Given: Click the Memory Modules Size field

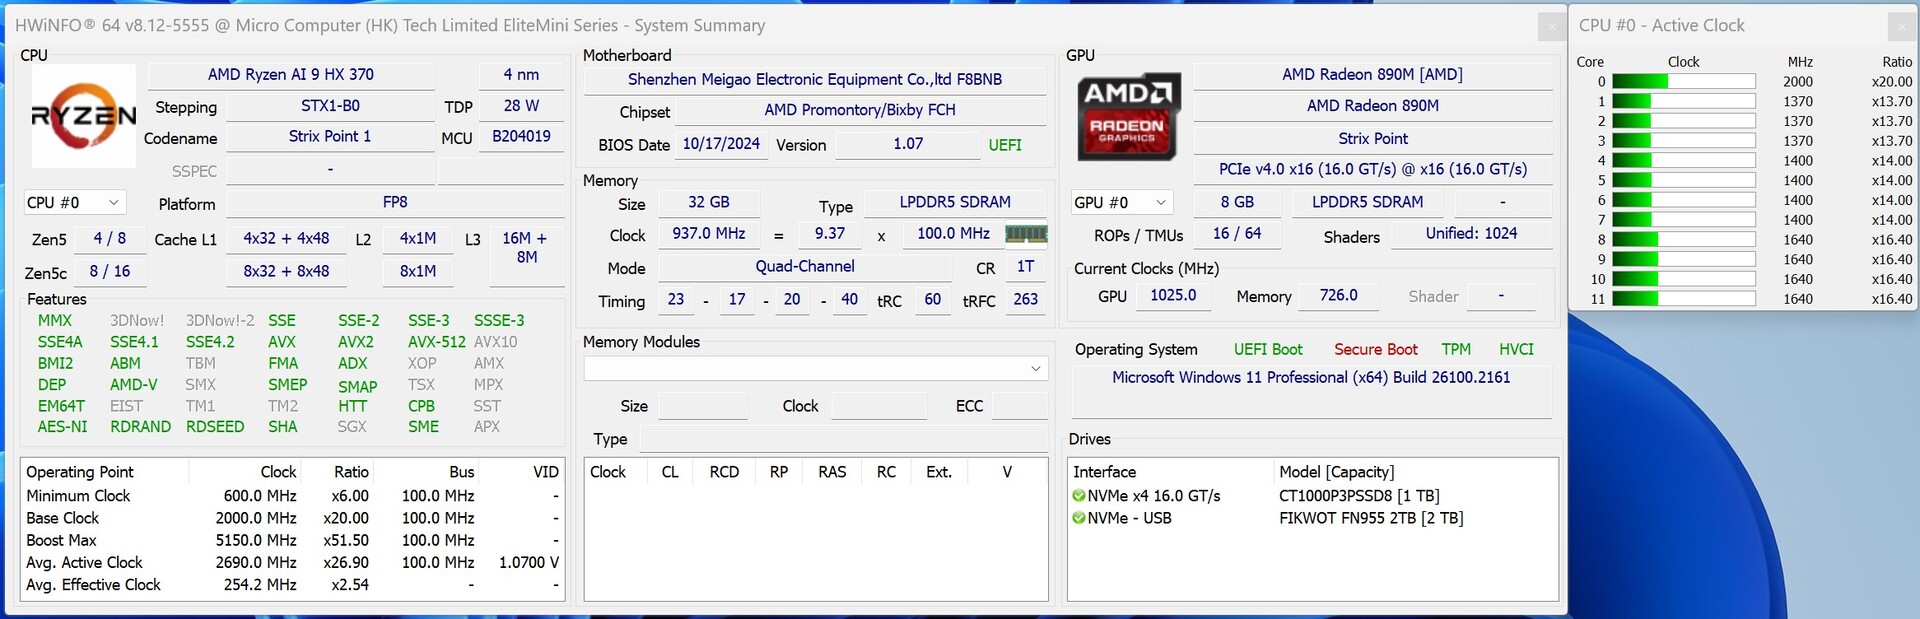Looking at the screenshot, I should pyautogui.click(x=702, y=406).
